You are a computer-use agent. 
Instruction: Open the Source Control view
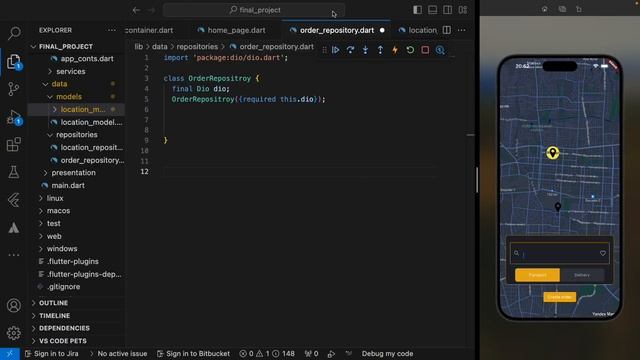14,89
